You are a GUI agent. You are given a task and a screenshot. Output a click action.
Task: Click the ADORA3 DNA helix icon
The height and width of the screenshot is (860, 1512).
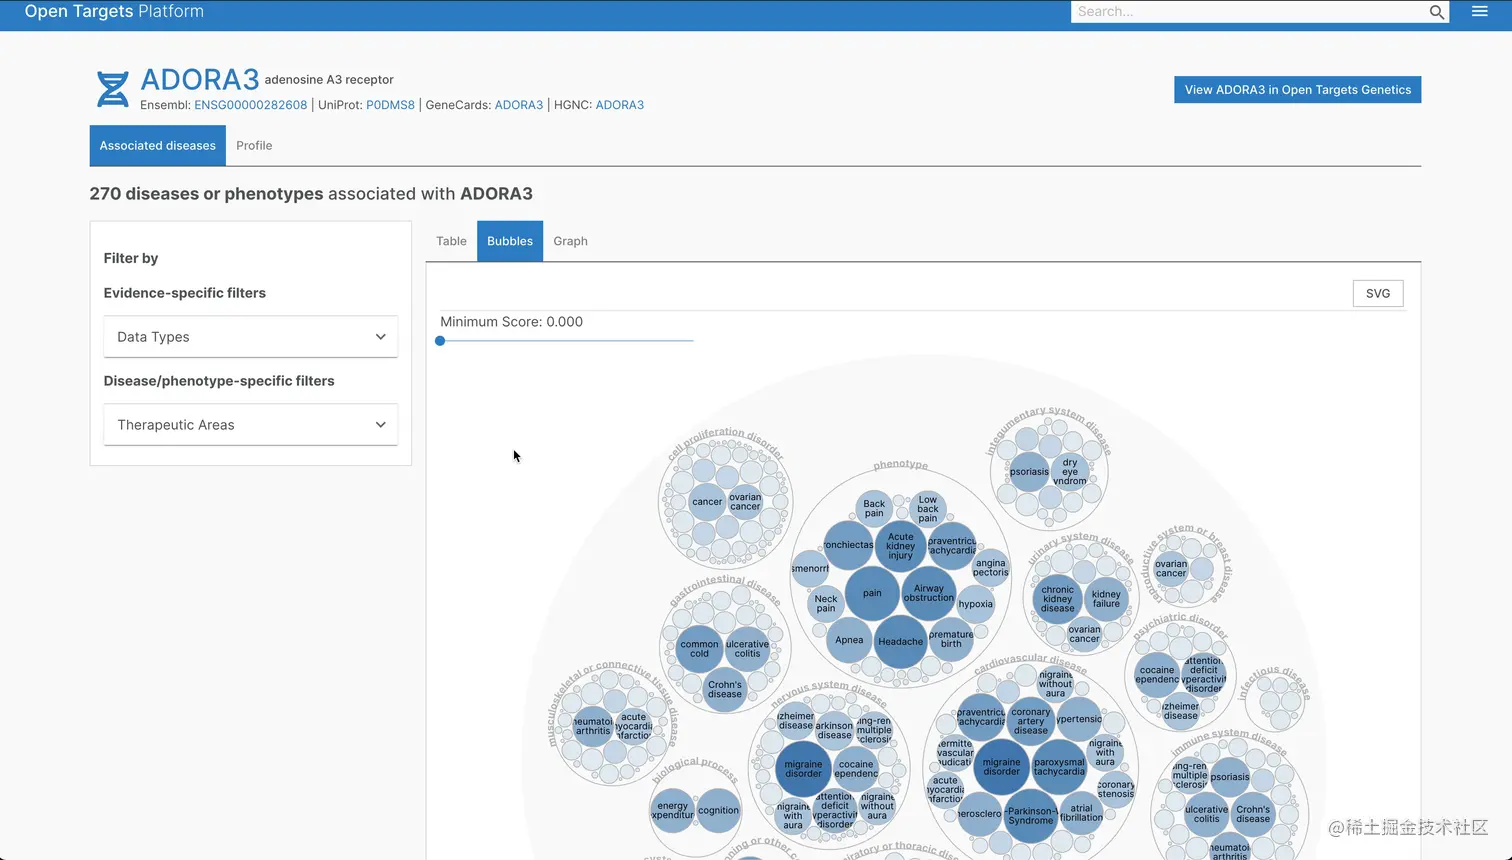coord(112,89)
